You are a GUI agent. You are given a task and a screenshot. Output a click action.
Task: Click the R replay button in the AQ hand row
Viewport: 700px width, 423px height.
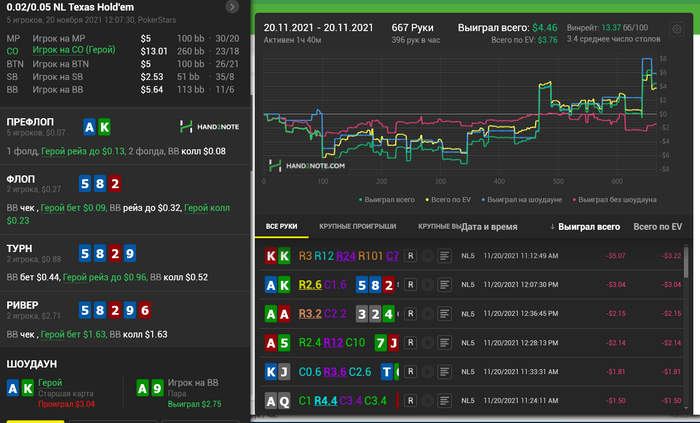[x=410, y=401]
